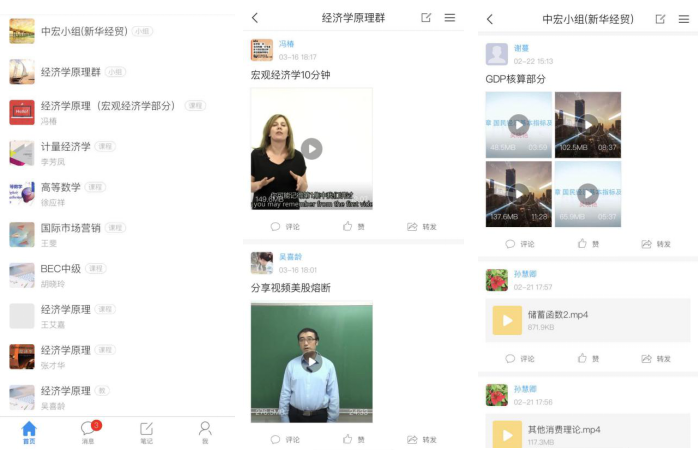Tap the 首页 home icon
The image size is (698, 451).
tap(29, 431)
